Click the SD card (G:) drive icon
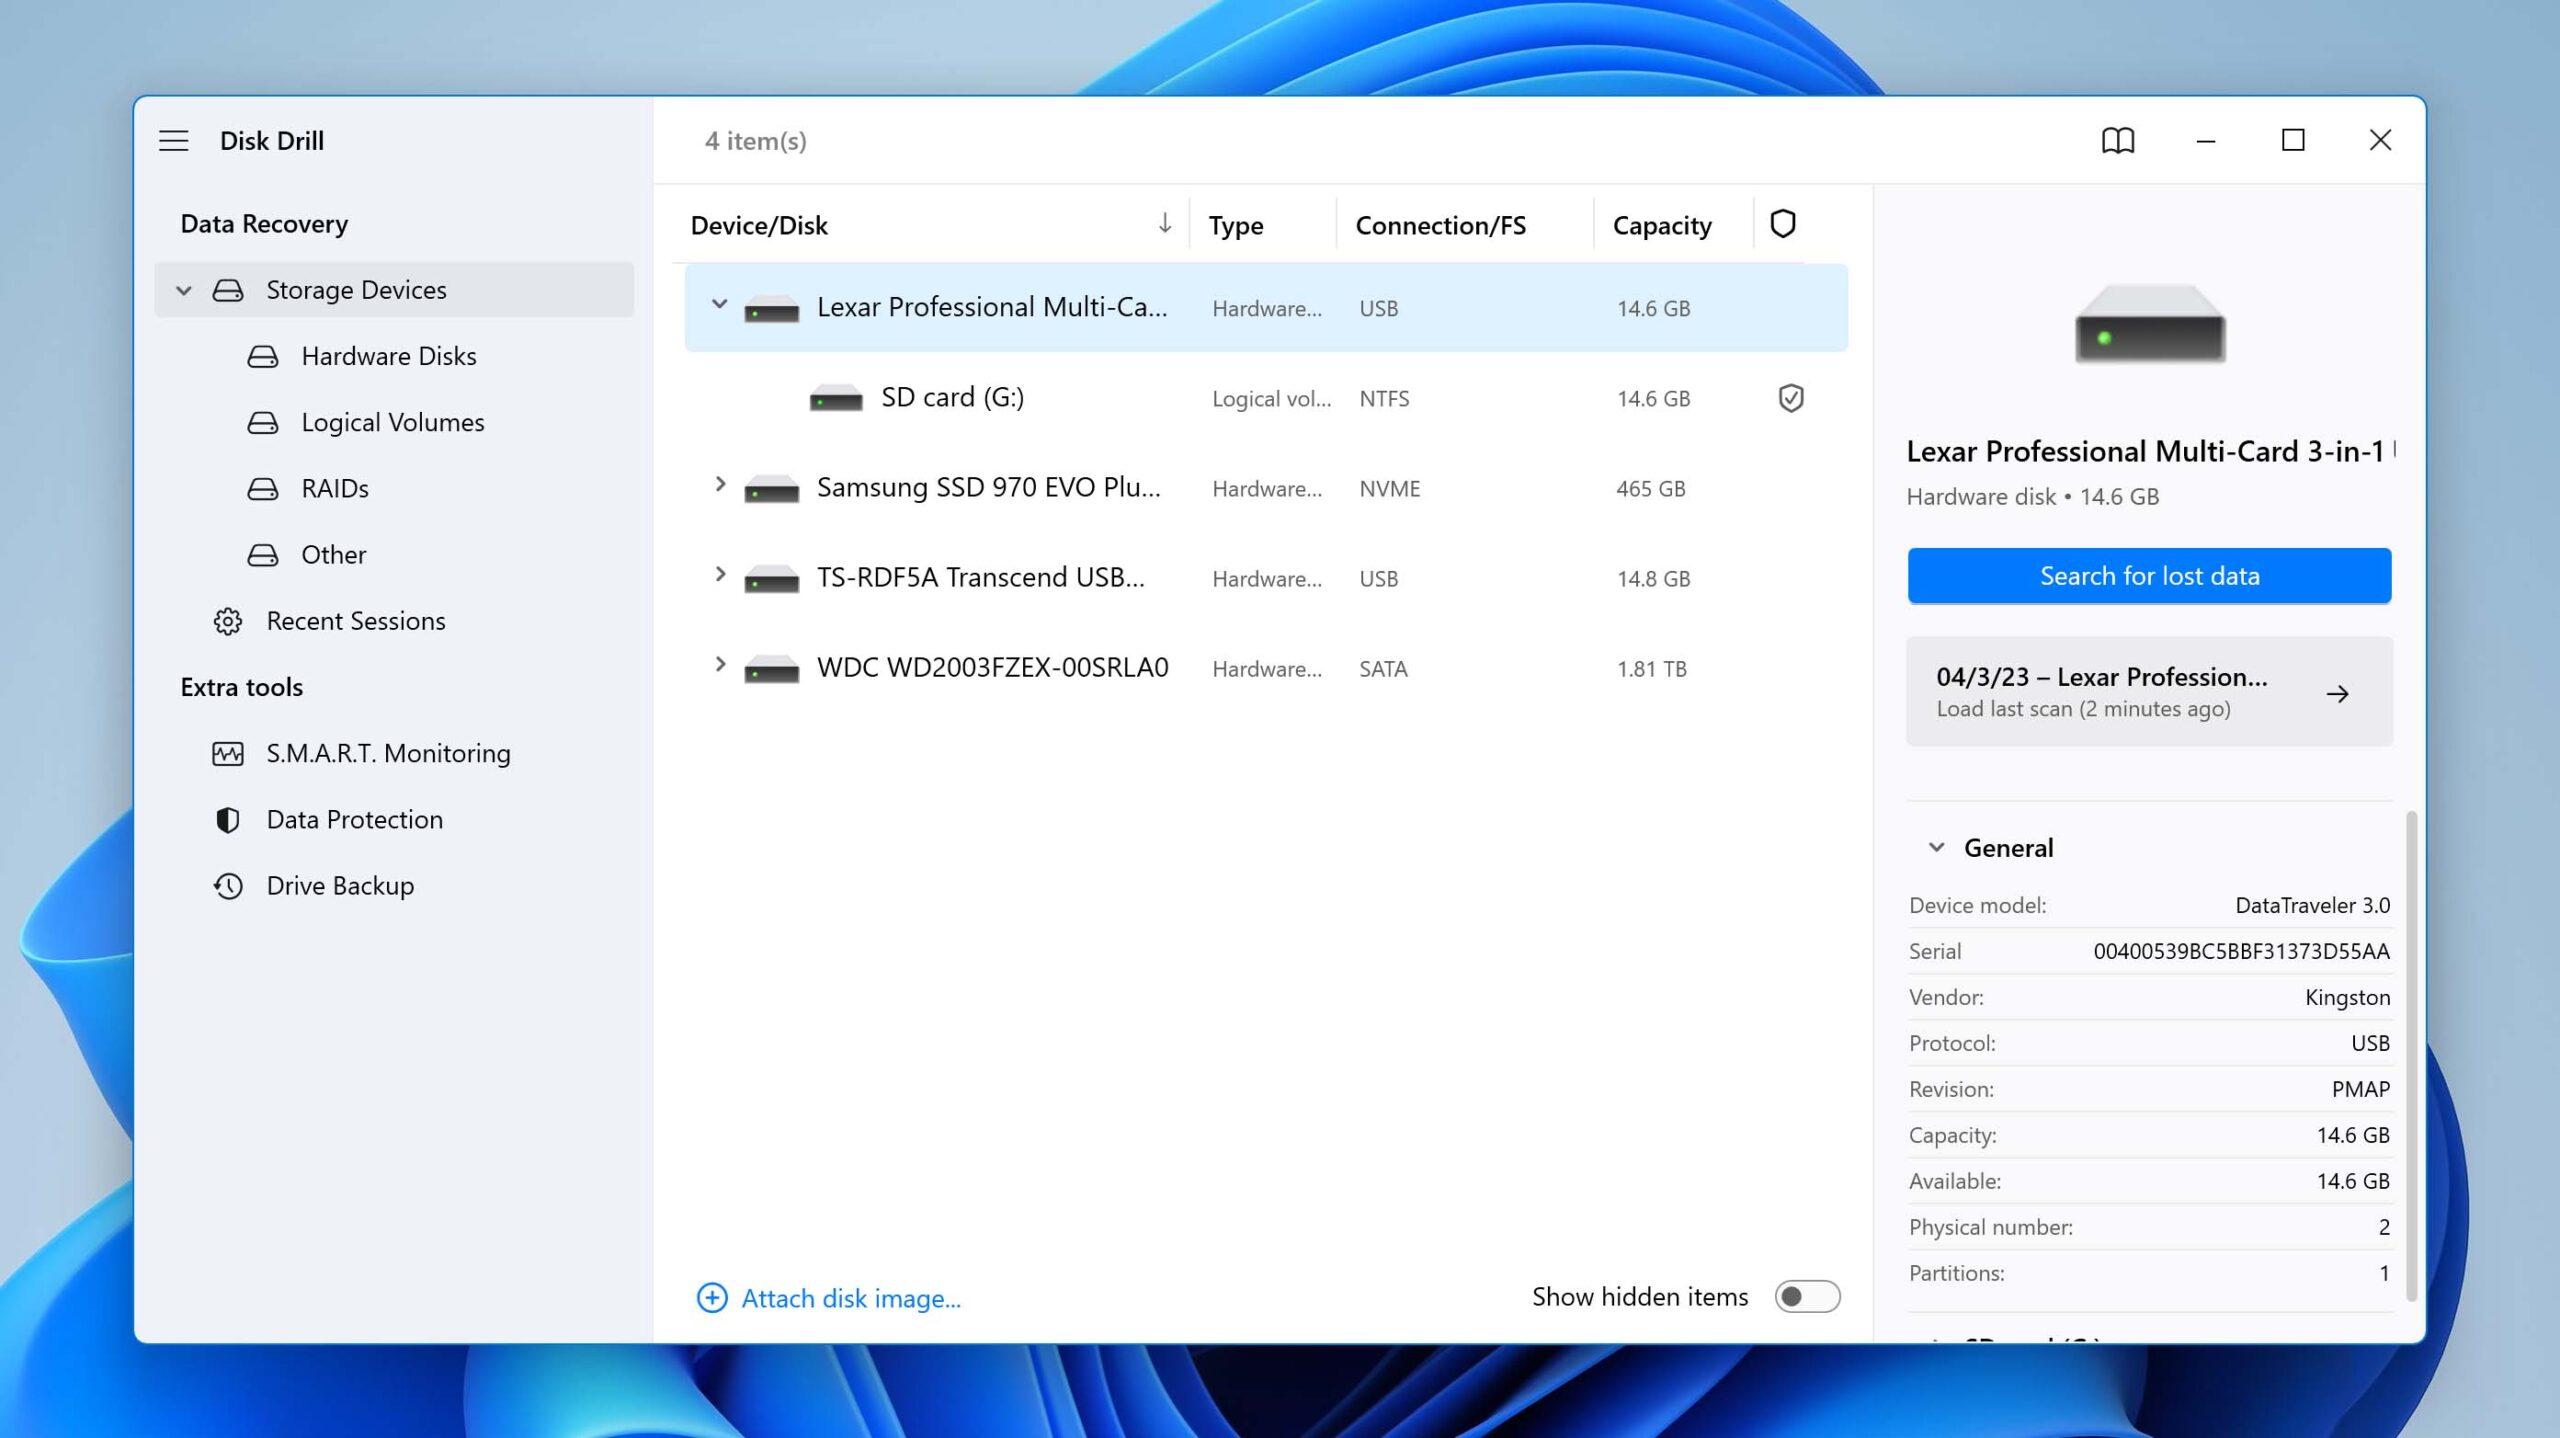This screenshot has width=2560, height=1438. click(836, 399)
